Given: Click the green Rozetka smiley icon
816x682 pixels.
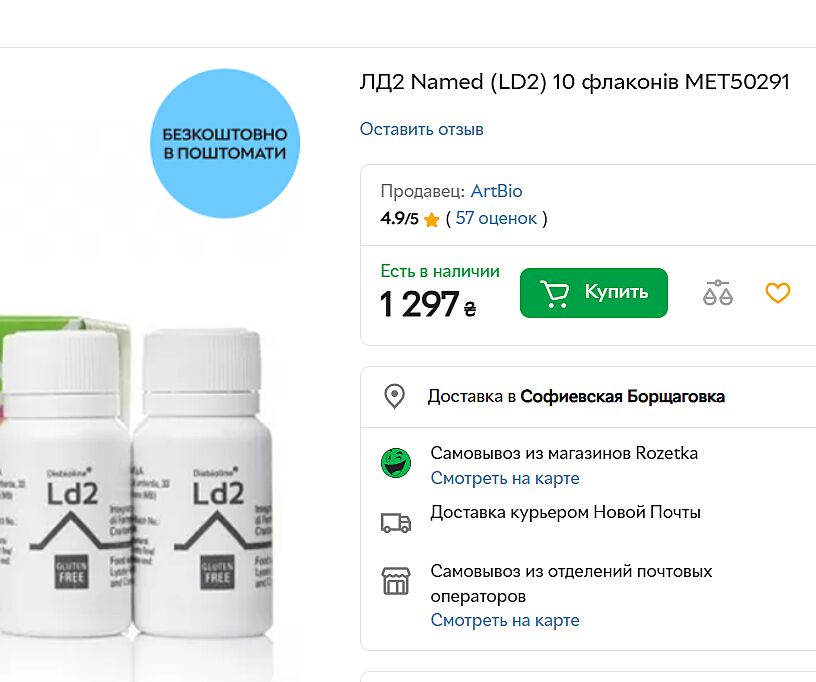Looking at the screenshot, I should click(x=396, y=464).
